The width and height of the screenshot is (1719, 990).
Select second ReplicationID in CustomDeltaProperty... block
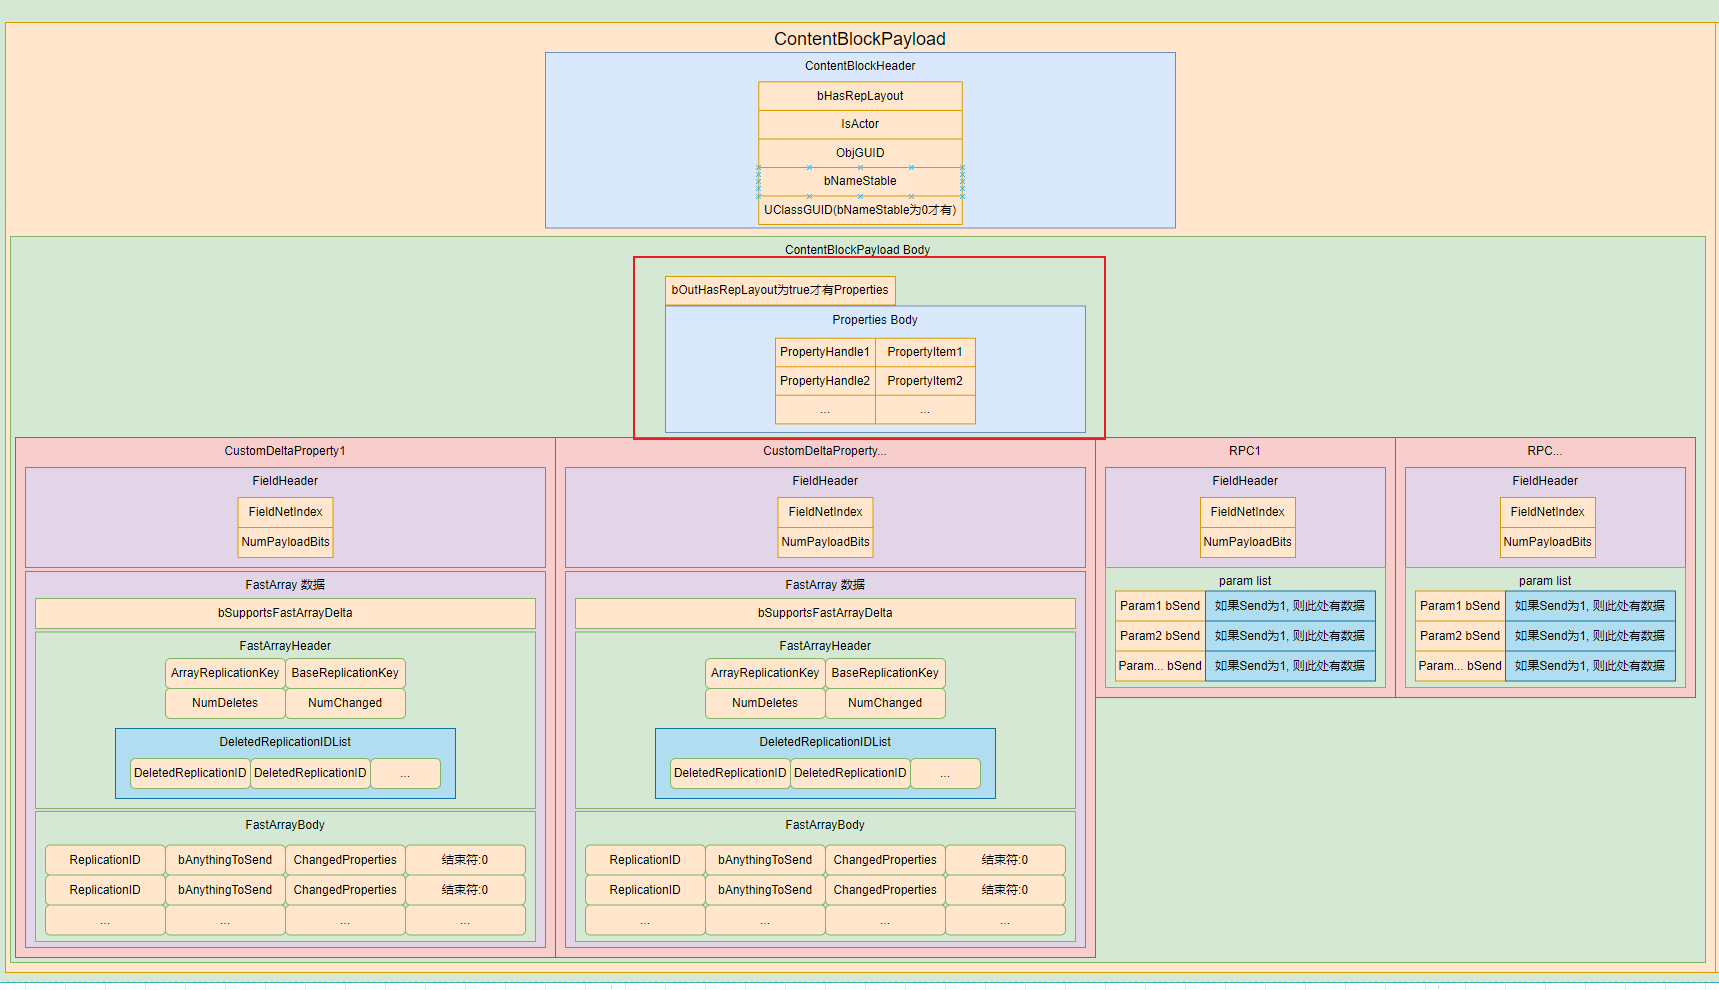645,890
